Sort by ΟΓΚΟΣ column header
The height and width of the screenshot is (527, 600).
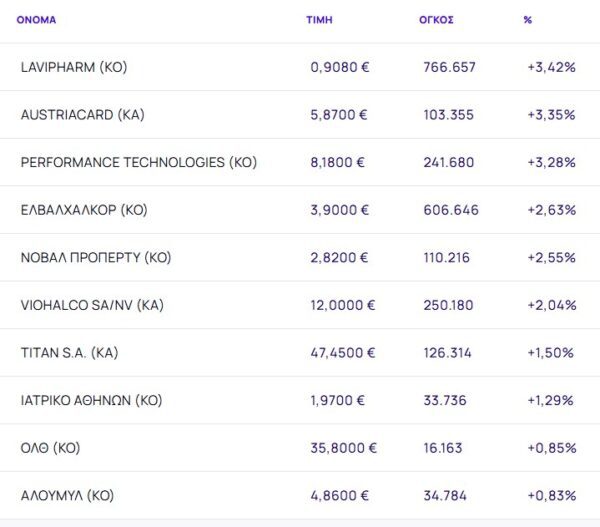pyautogui.click(x=436, y=20)
